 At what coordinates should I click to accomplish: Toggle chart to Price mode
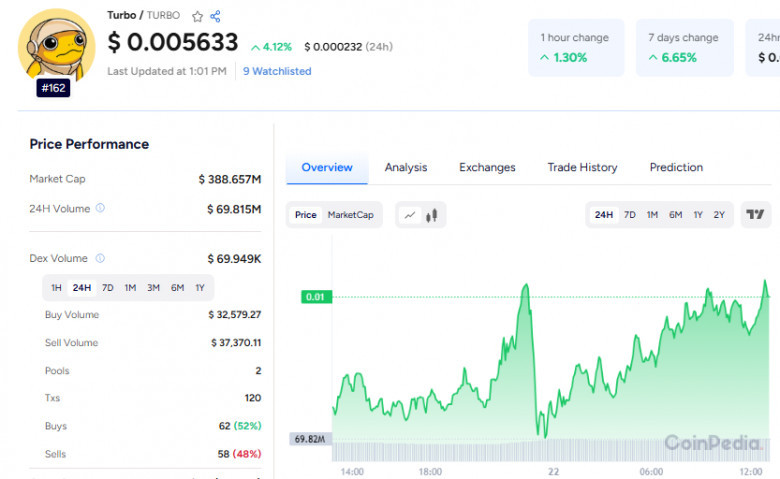coord(305,215)
